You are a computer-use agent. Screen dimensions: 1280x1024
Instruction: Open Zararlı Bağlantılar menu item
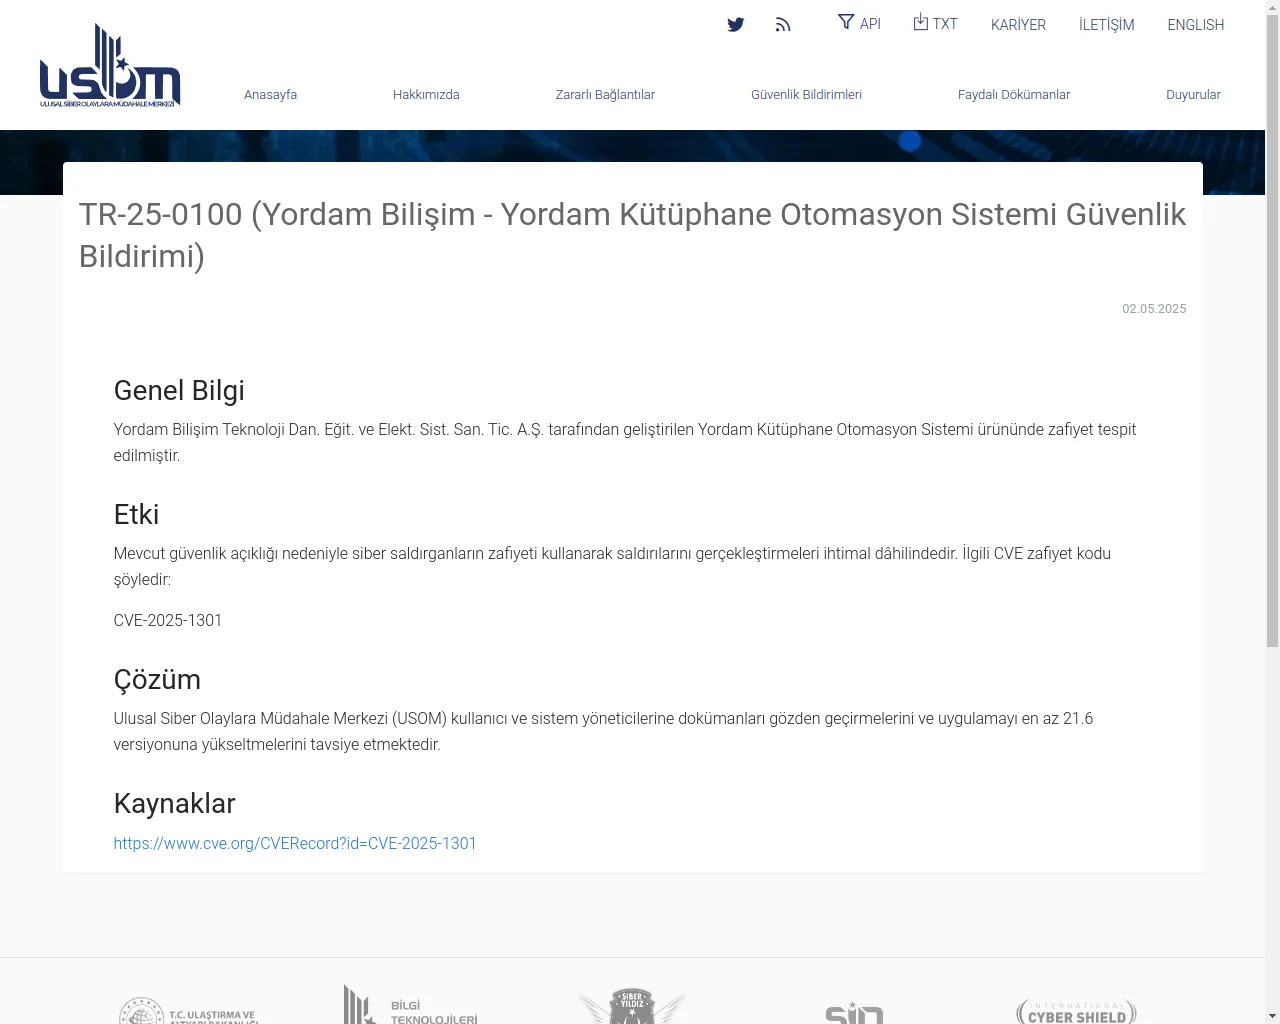tap(605, 95)
